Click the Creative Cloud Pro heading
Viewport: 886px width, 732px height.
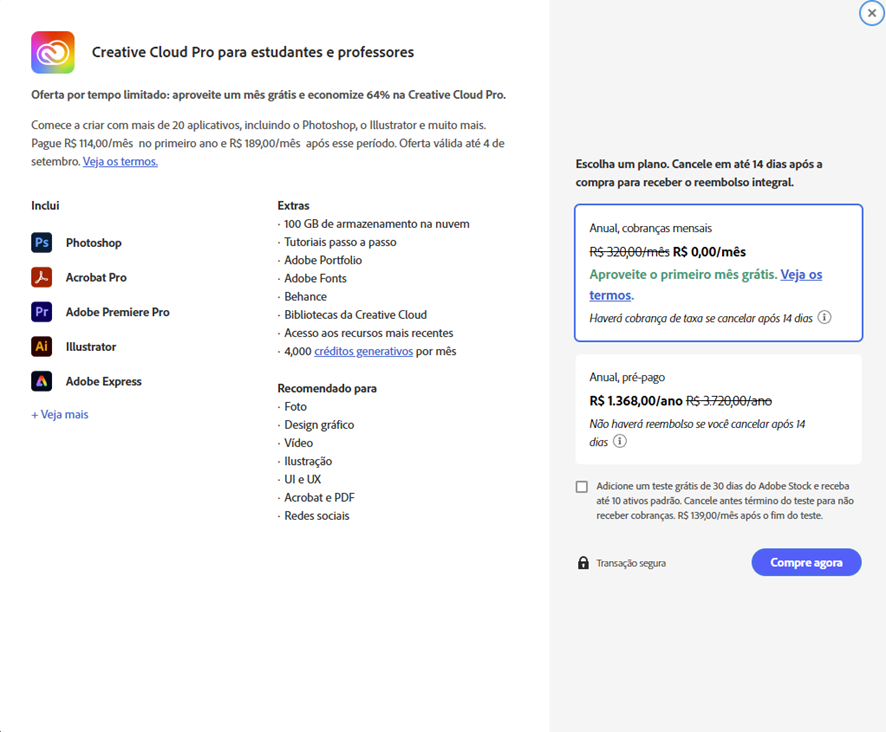[253, 52]
